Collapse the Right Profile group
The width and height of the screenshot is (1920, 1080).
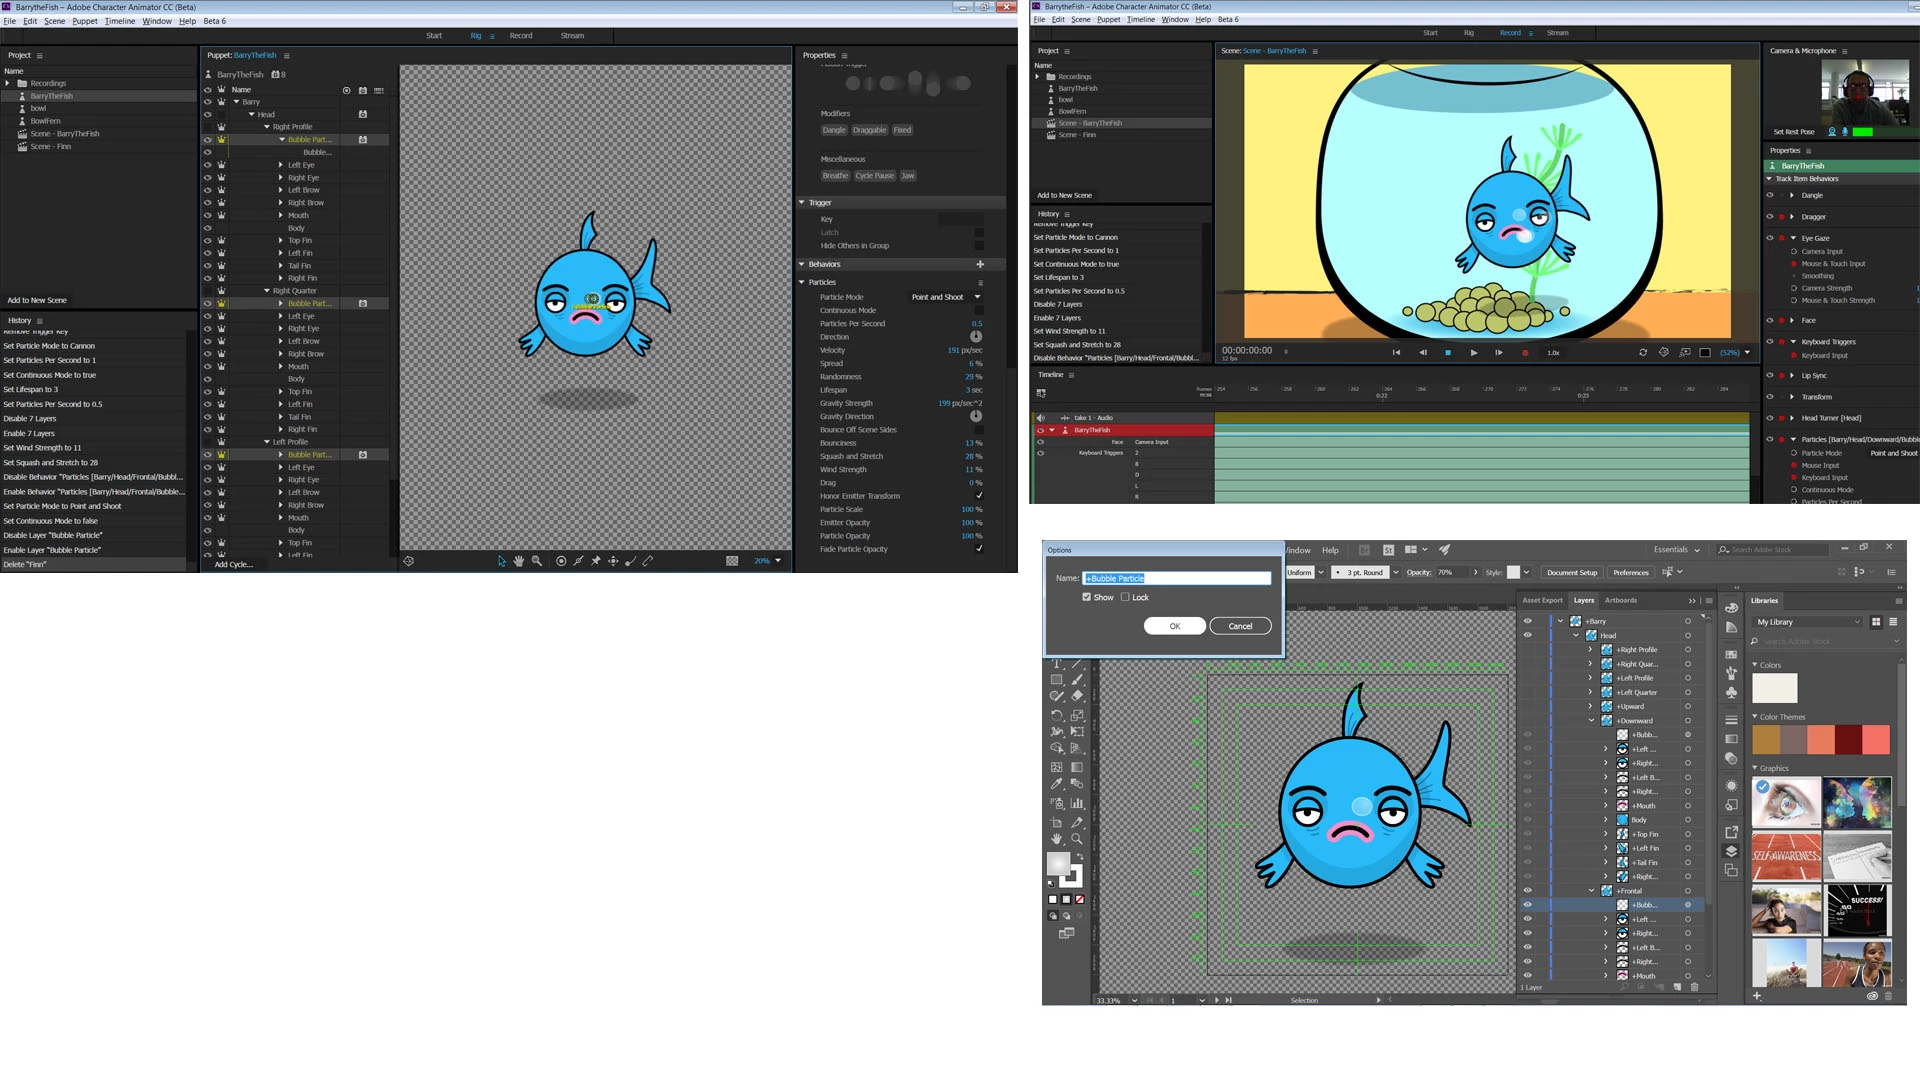point(267,127)
